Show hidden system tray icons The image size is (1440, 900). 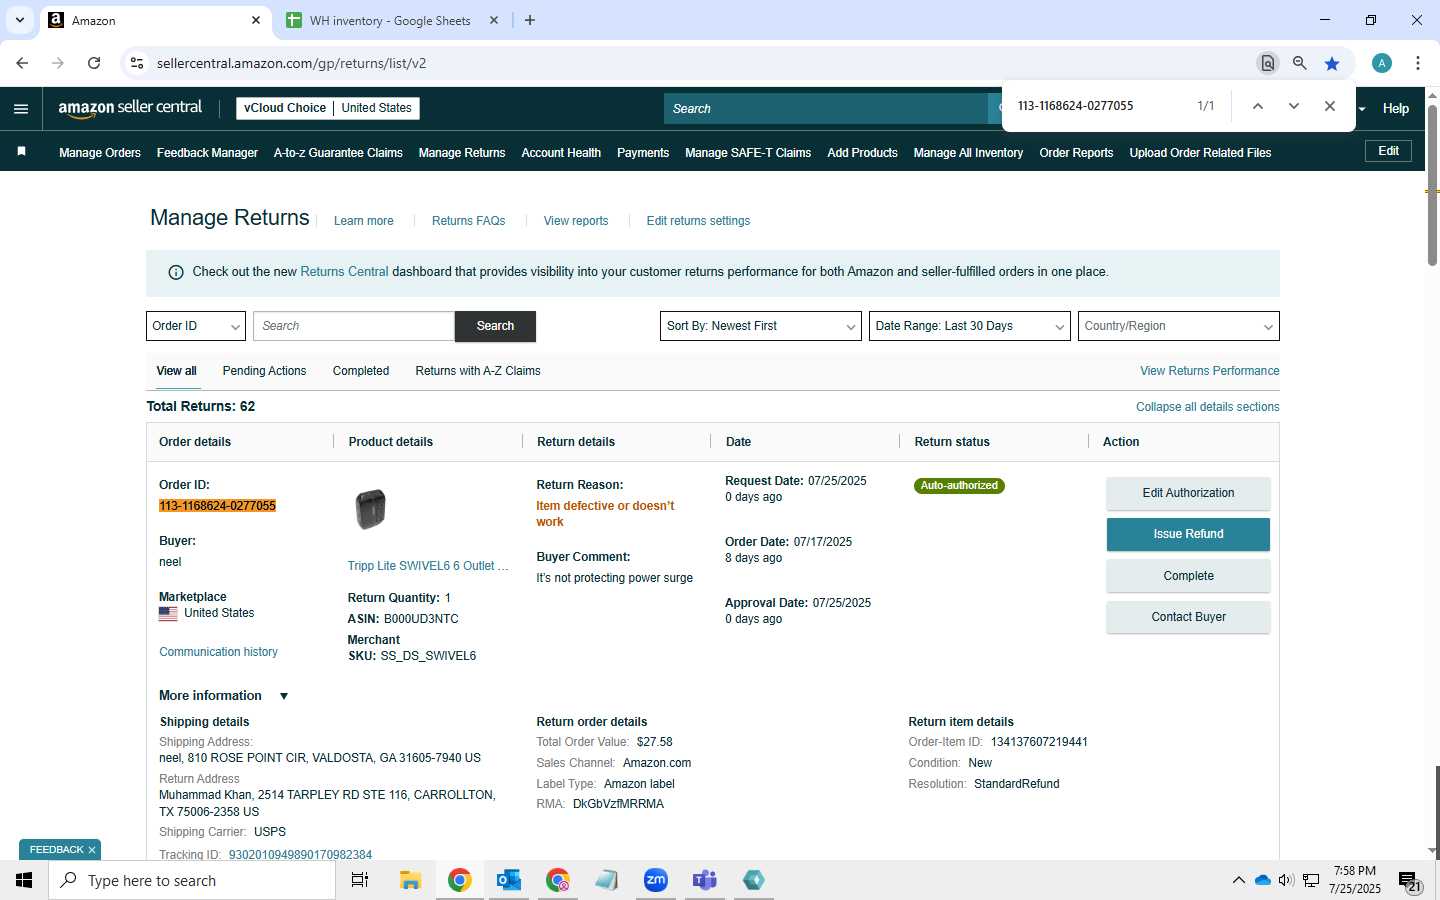[1238, 880]
